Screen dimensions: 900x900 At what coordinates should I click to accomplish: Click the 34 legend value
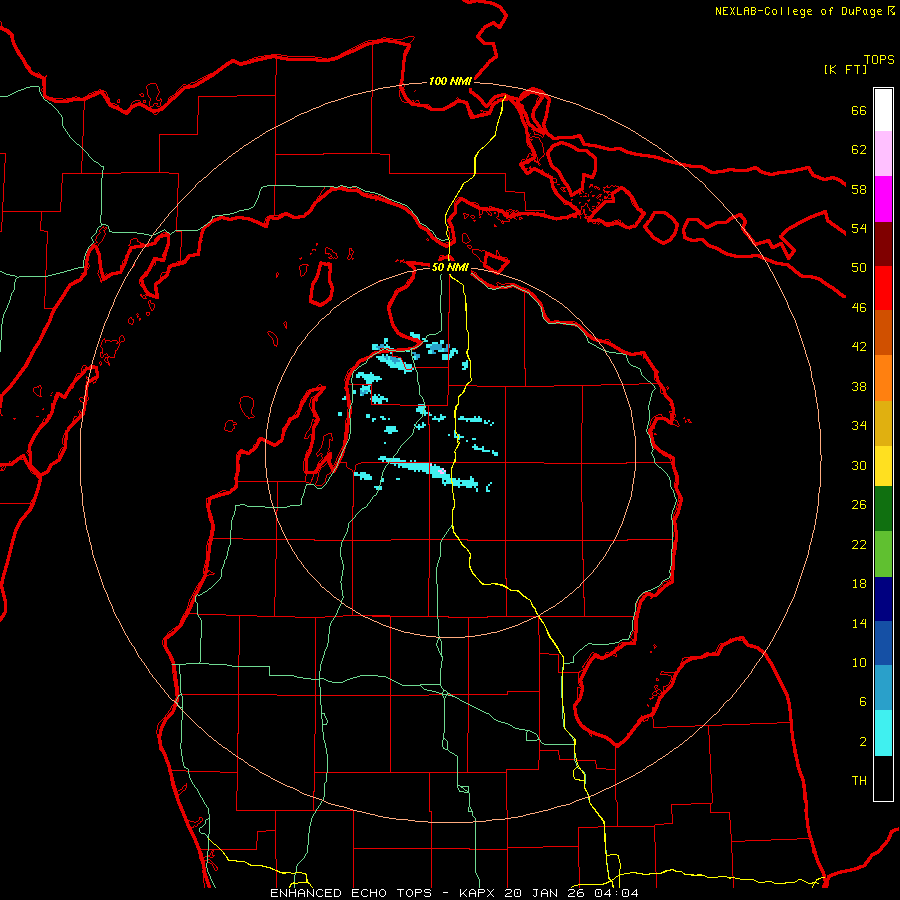(859, 426)
